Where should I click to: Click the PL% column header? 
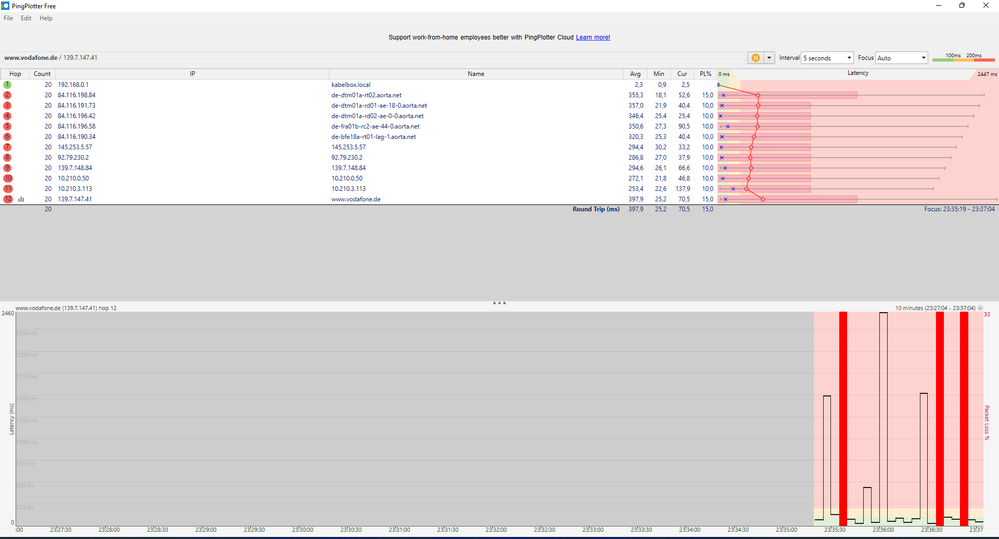tap(705, 74)
